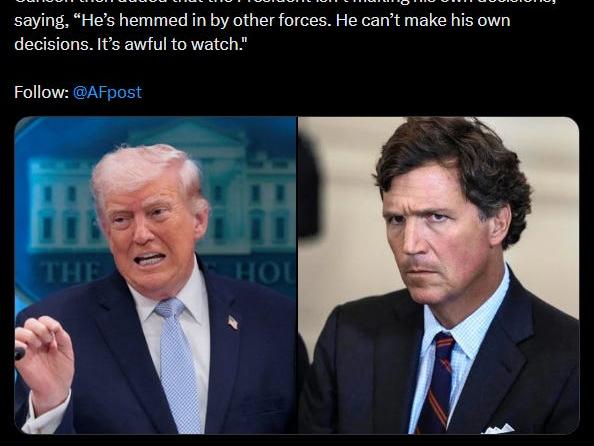
Task: Click the "Follow:" label text
Action: pyautogui.click(x=42, y=92)
